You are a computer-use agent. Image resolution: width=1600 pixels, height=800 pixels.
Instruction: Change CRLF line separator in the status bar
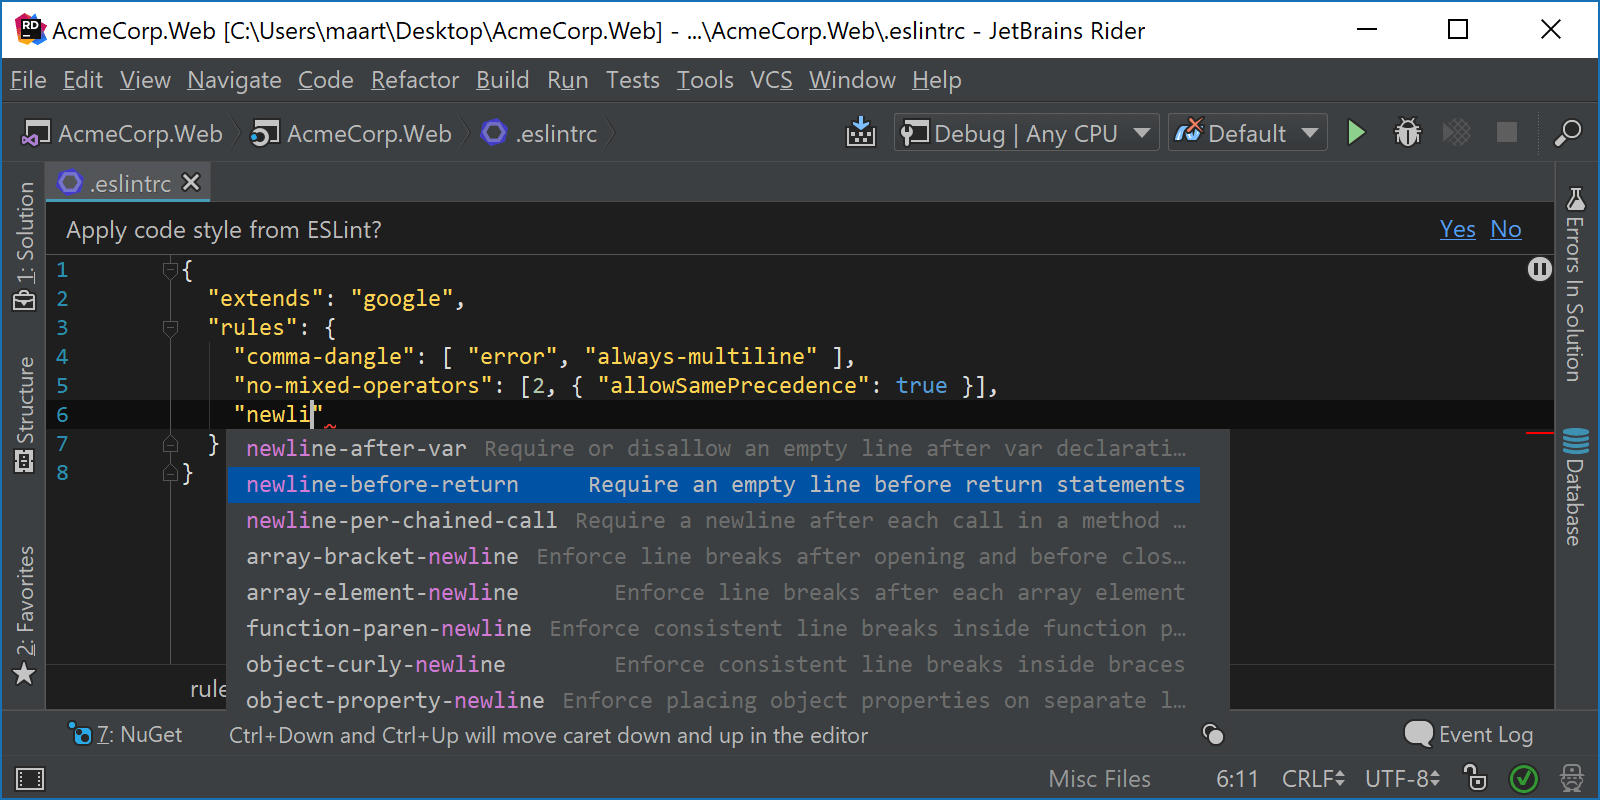pos(1313,779)
